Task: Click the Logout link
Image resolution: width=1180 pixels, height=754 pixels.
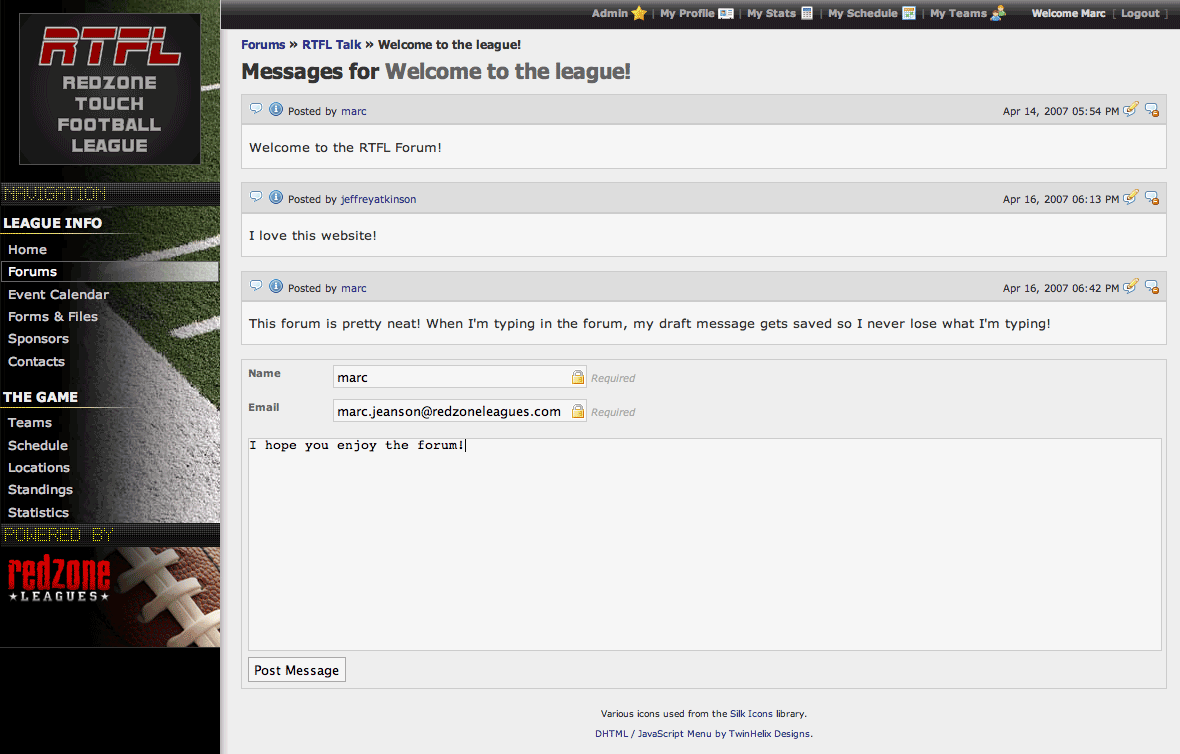Action: (1140, 13)
